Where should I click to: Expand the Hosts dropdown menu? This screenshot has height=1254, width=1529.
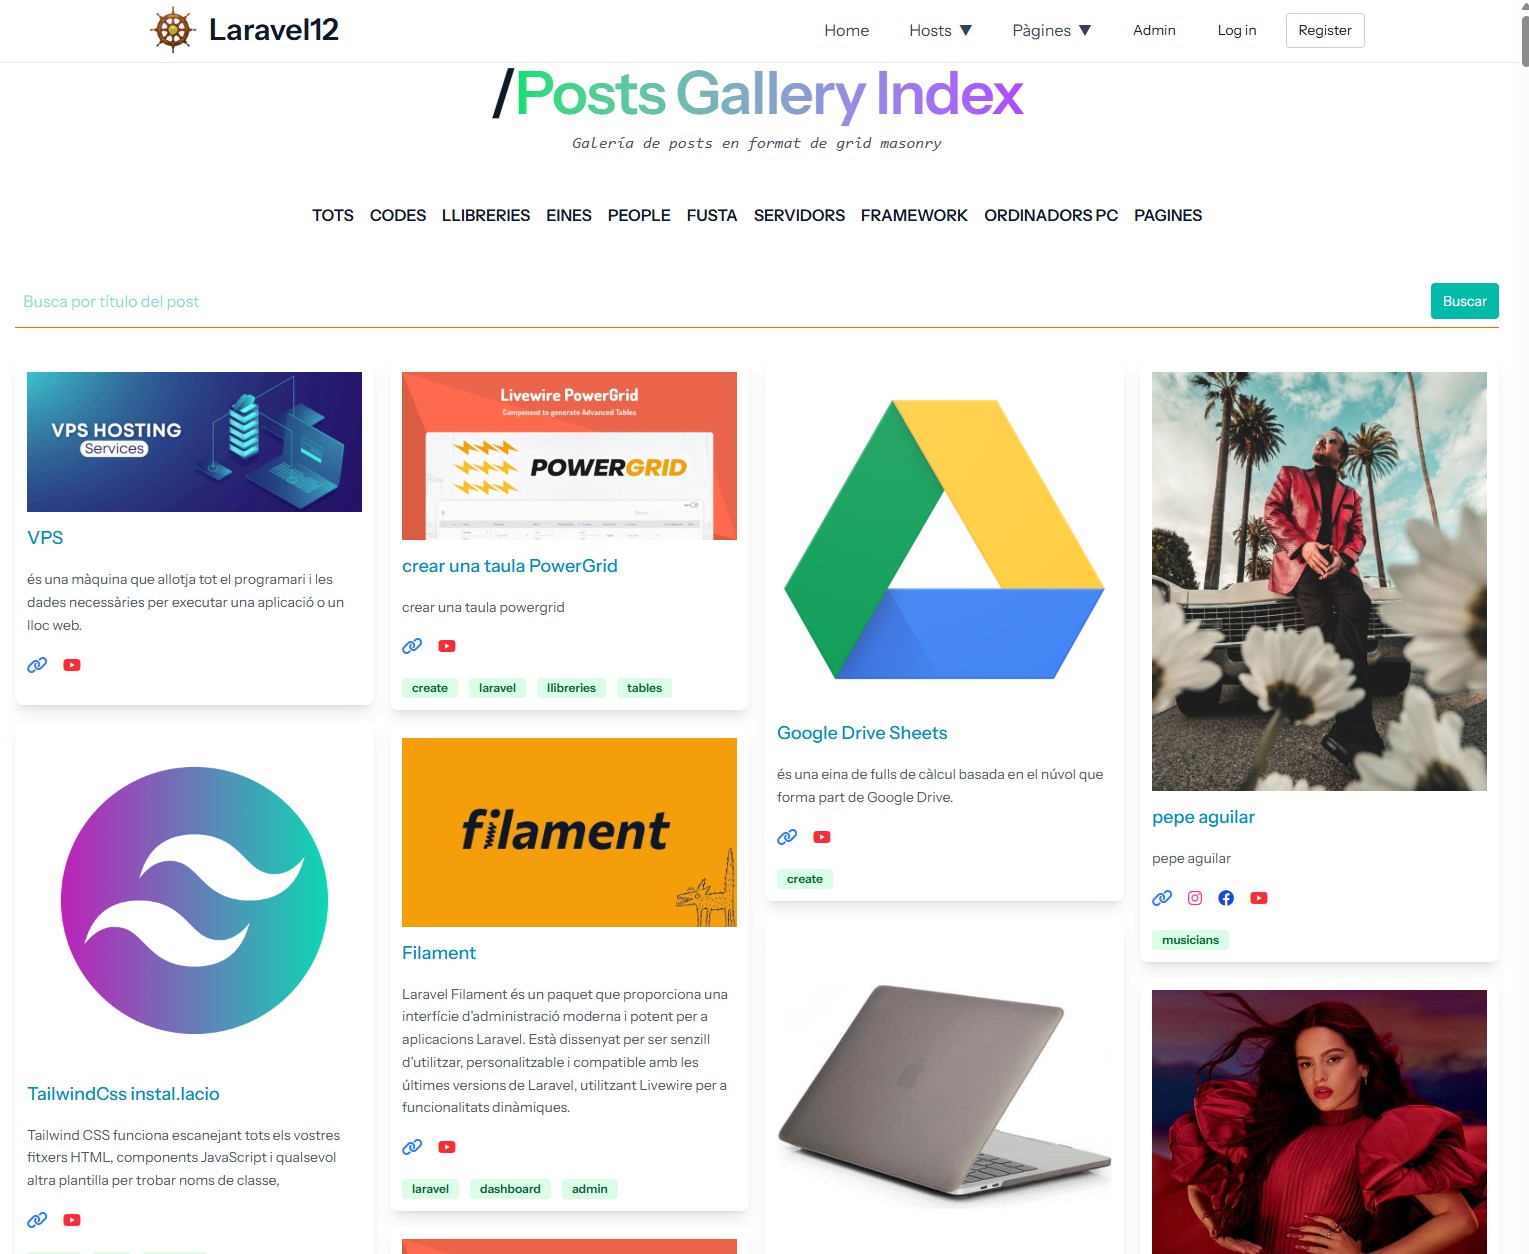tap(940, 31)
